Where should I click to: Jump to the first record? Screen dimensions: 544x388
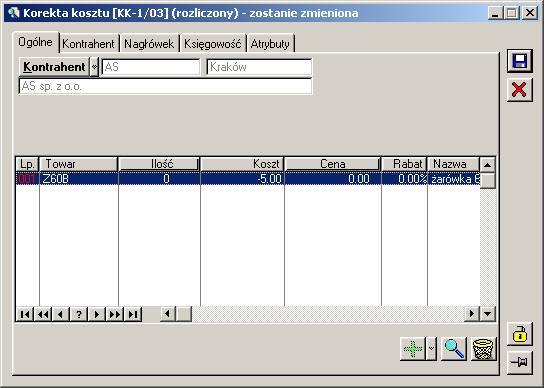[25, 314]
